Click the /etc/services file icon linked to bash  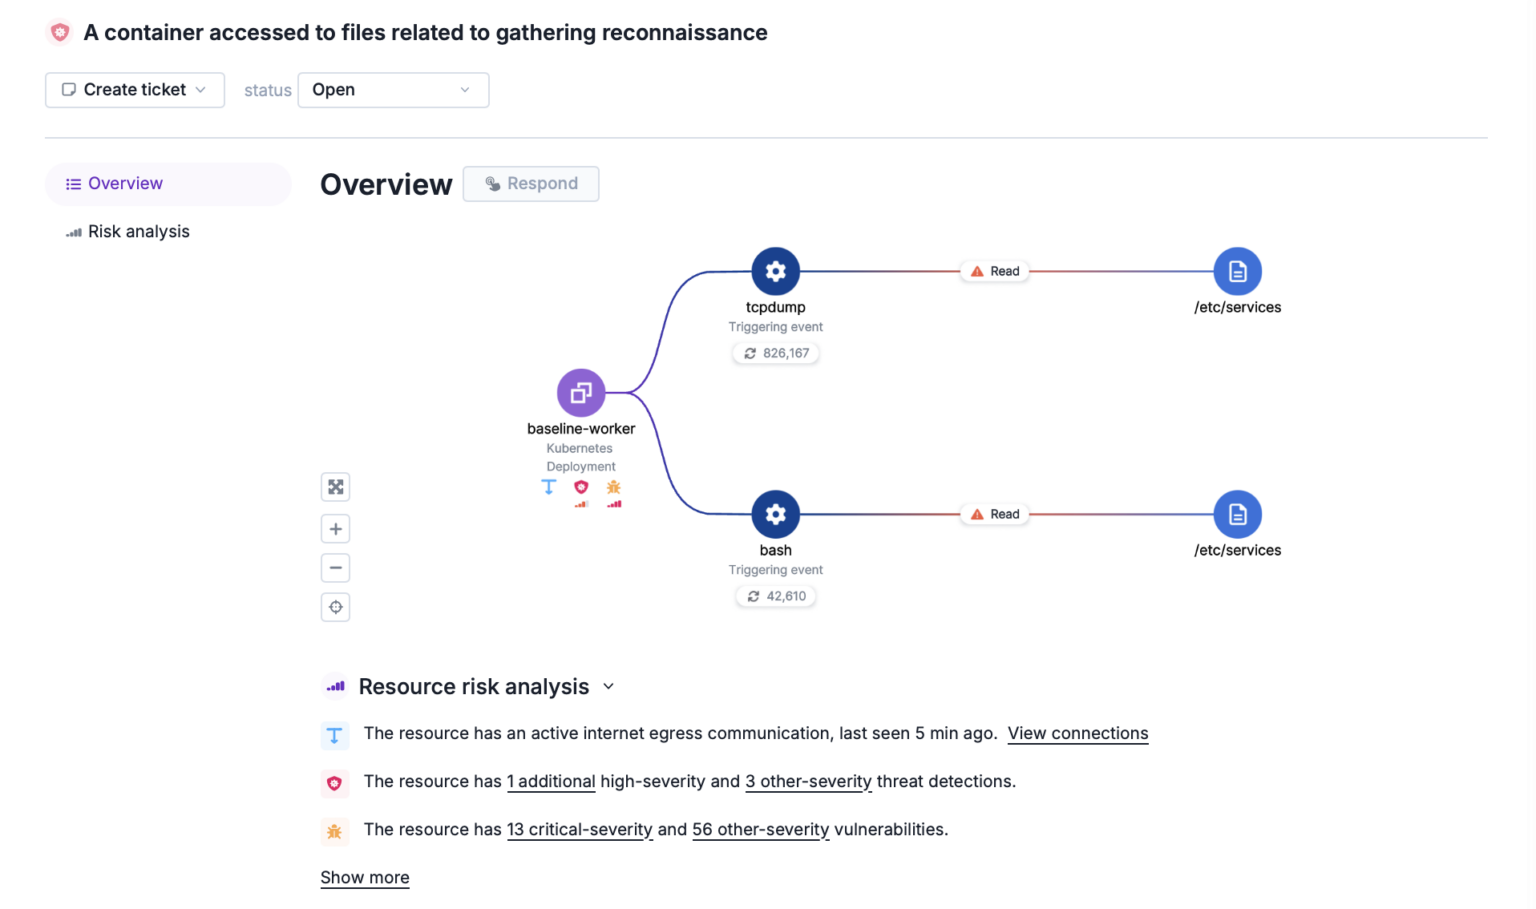1237,514
